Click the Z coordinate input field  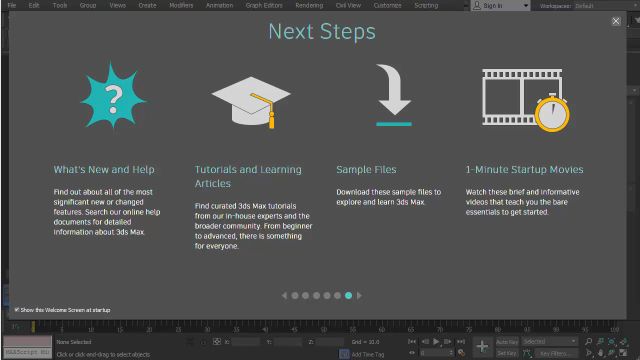pyautogui.click(x=330, y=342)
